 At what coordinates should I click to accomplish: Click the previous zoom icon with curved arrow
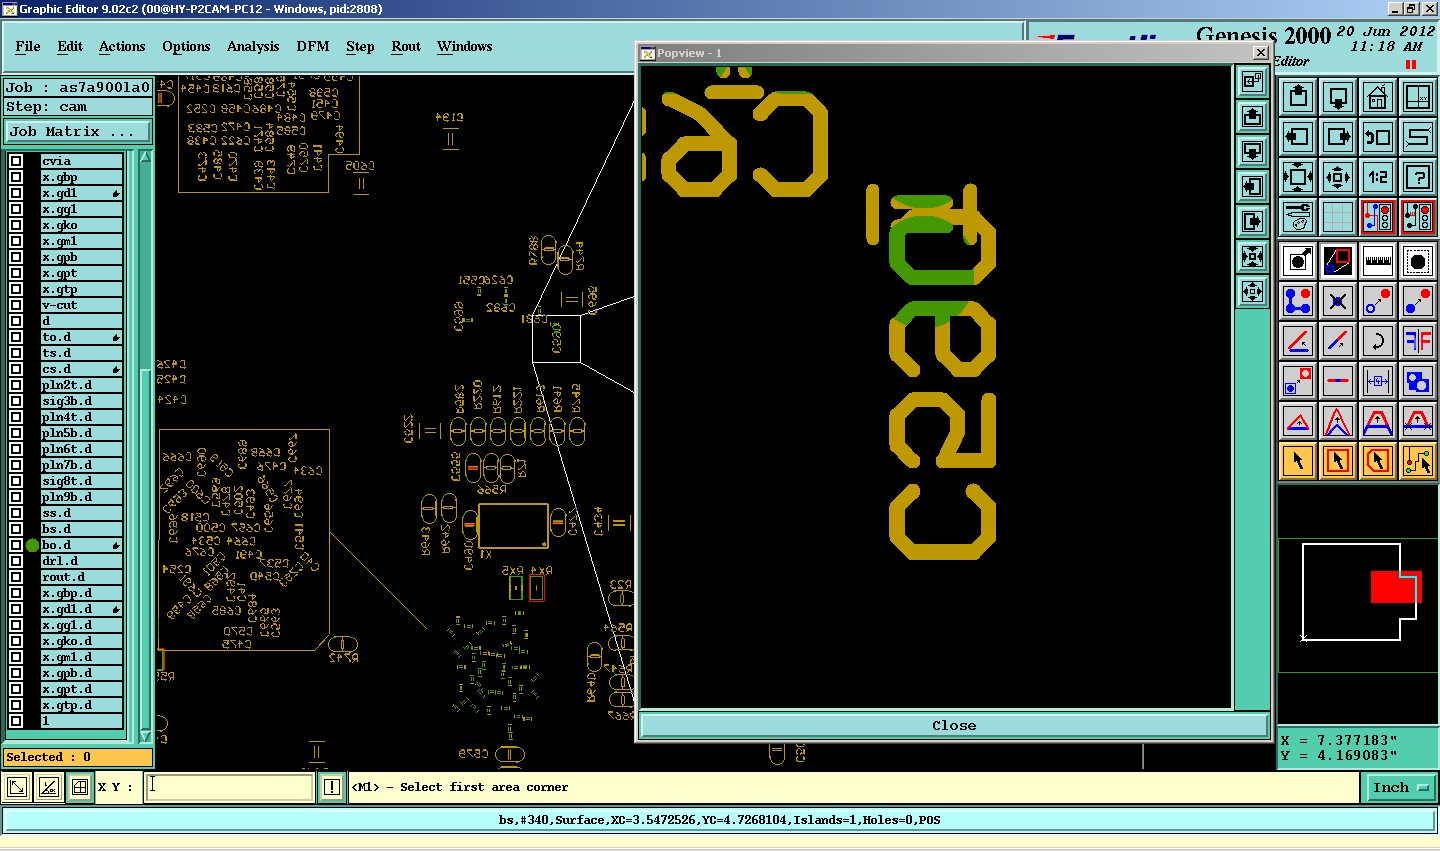(1378, 137)
